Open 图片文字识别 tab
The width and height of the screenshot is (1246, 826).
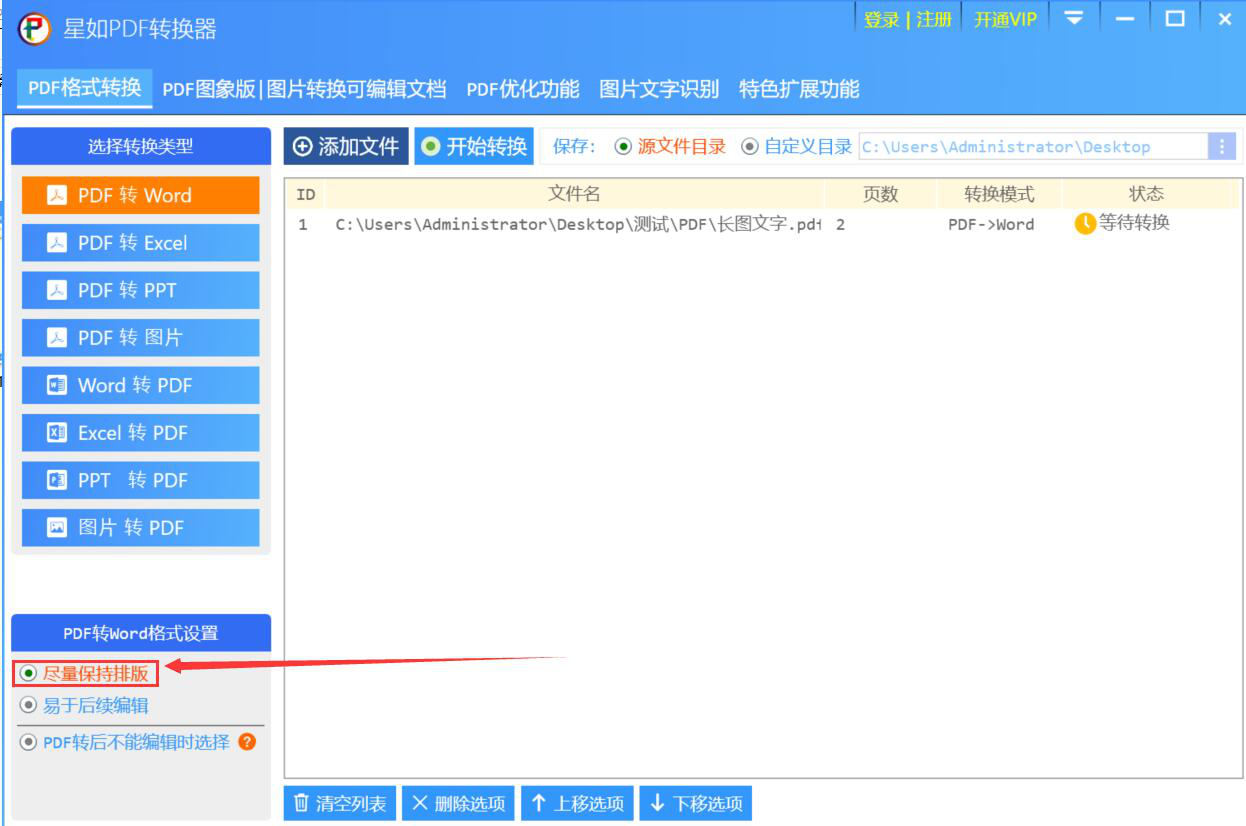click(659, 89)
